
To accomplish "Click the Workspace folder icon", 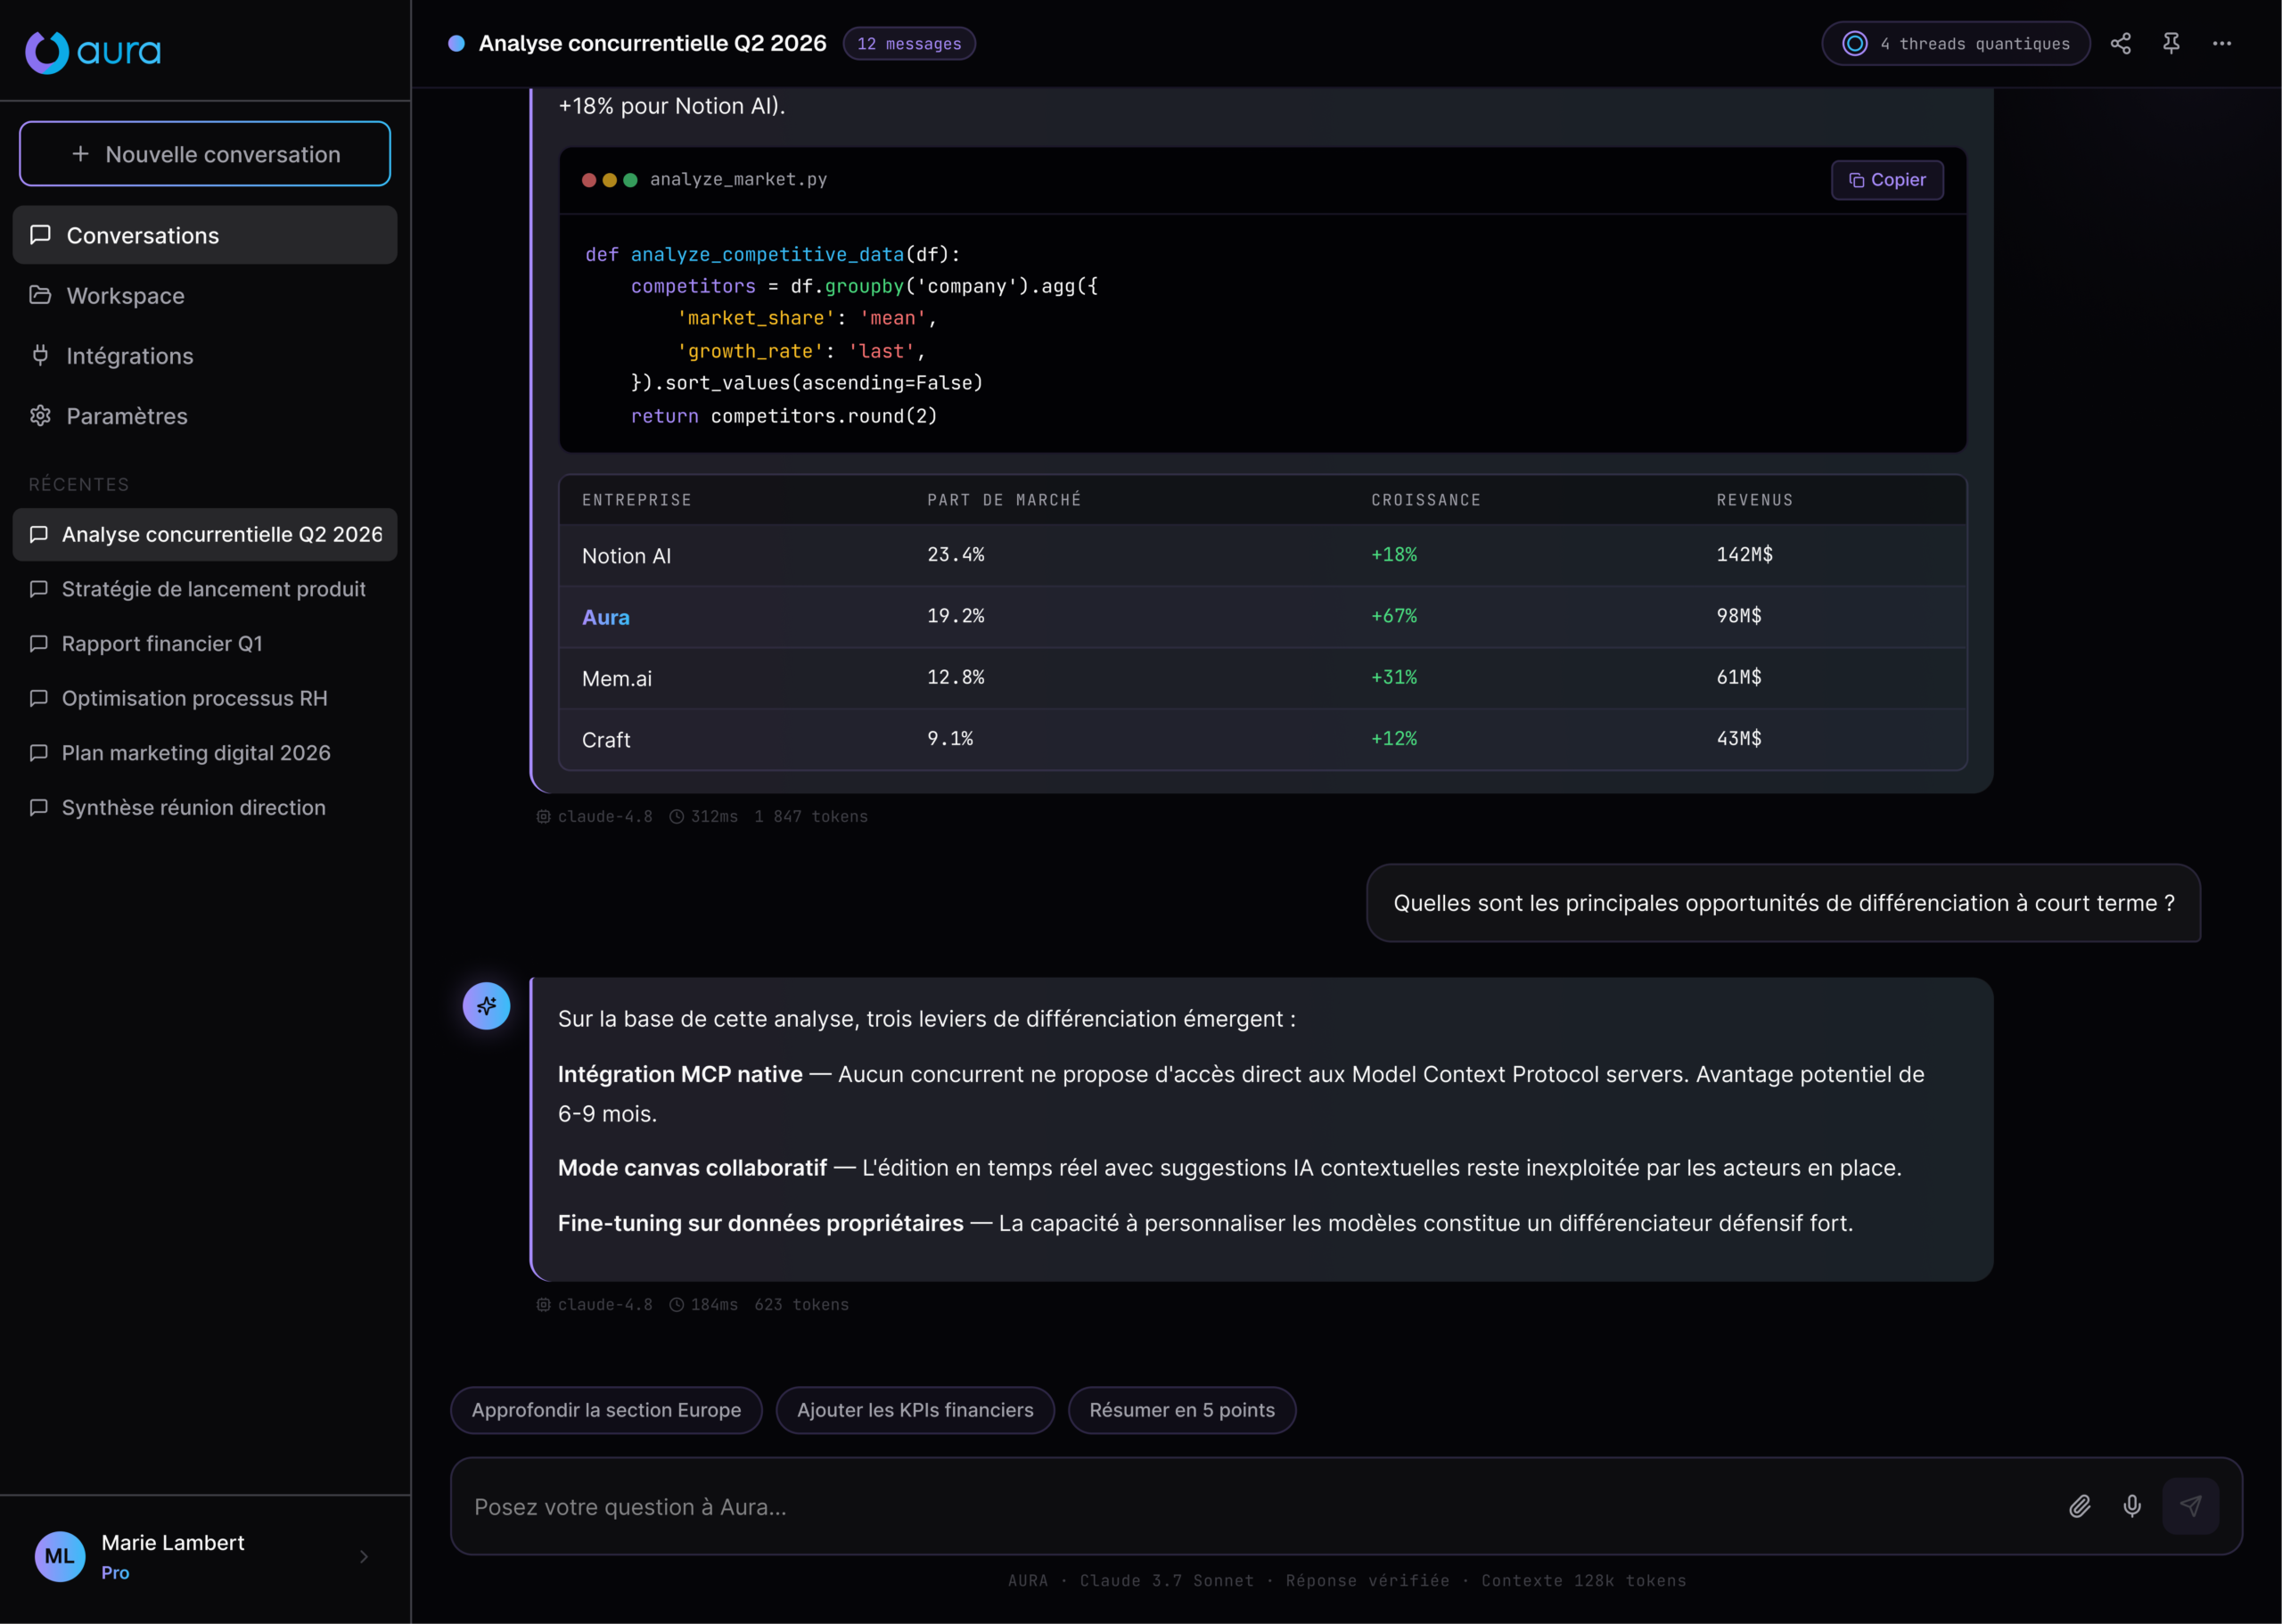I will coord(40,295).
